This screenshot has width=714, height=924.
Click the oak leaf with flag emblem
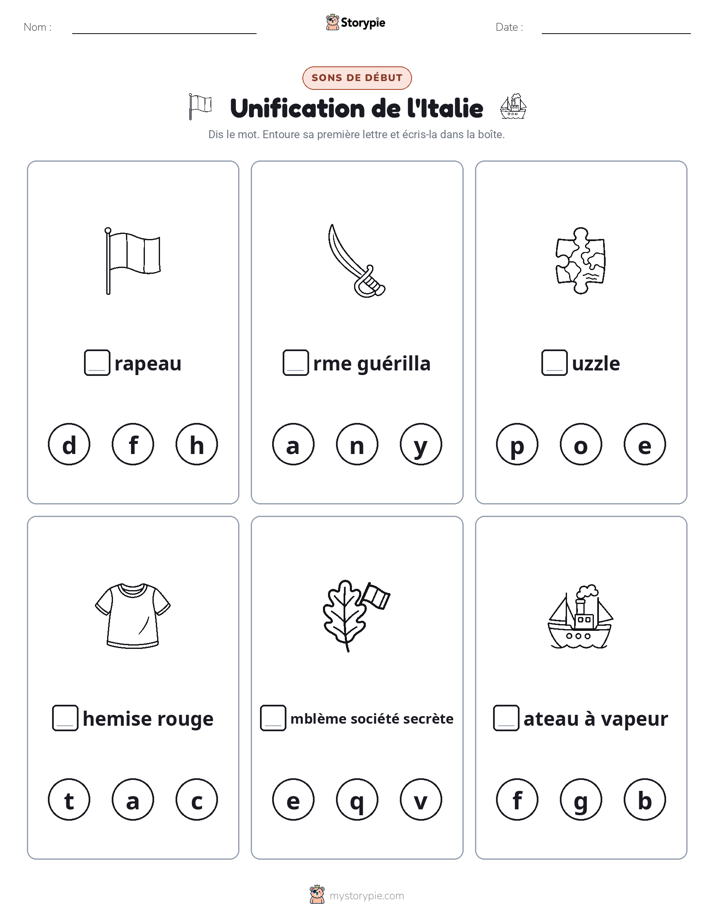coord(356,616)
